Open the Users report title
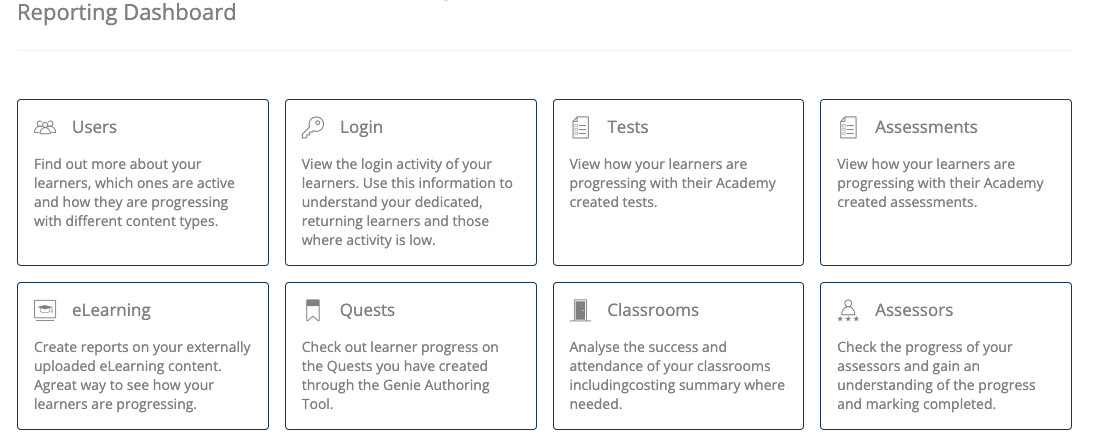1096x442 pixels. pyautogui.click(x=94, y=128)
